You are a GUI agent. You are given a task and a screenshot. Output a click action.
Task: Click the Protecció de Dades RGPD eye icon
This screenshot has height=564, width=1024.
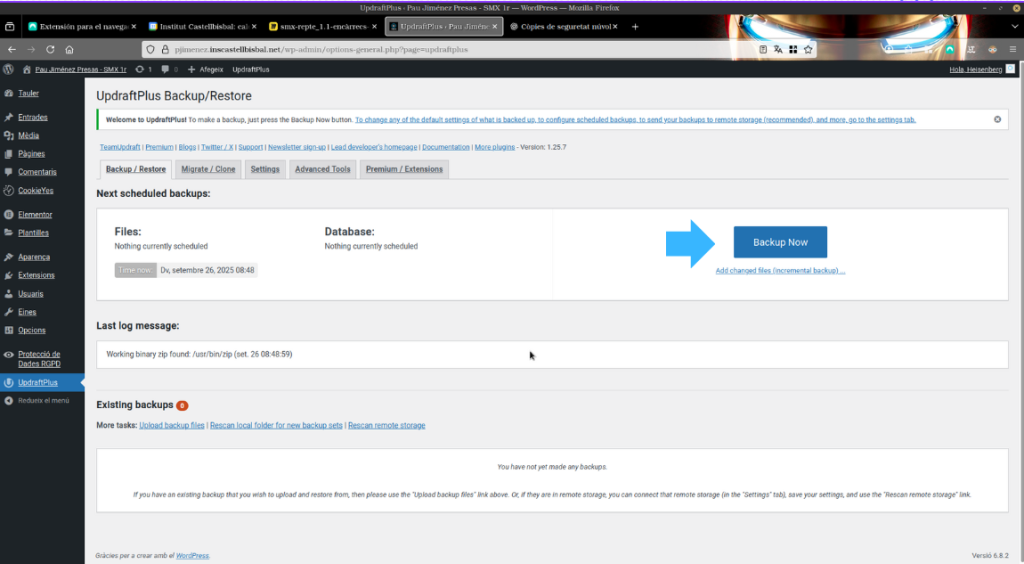(x=9, y=355)
